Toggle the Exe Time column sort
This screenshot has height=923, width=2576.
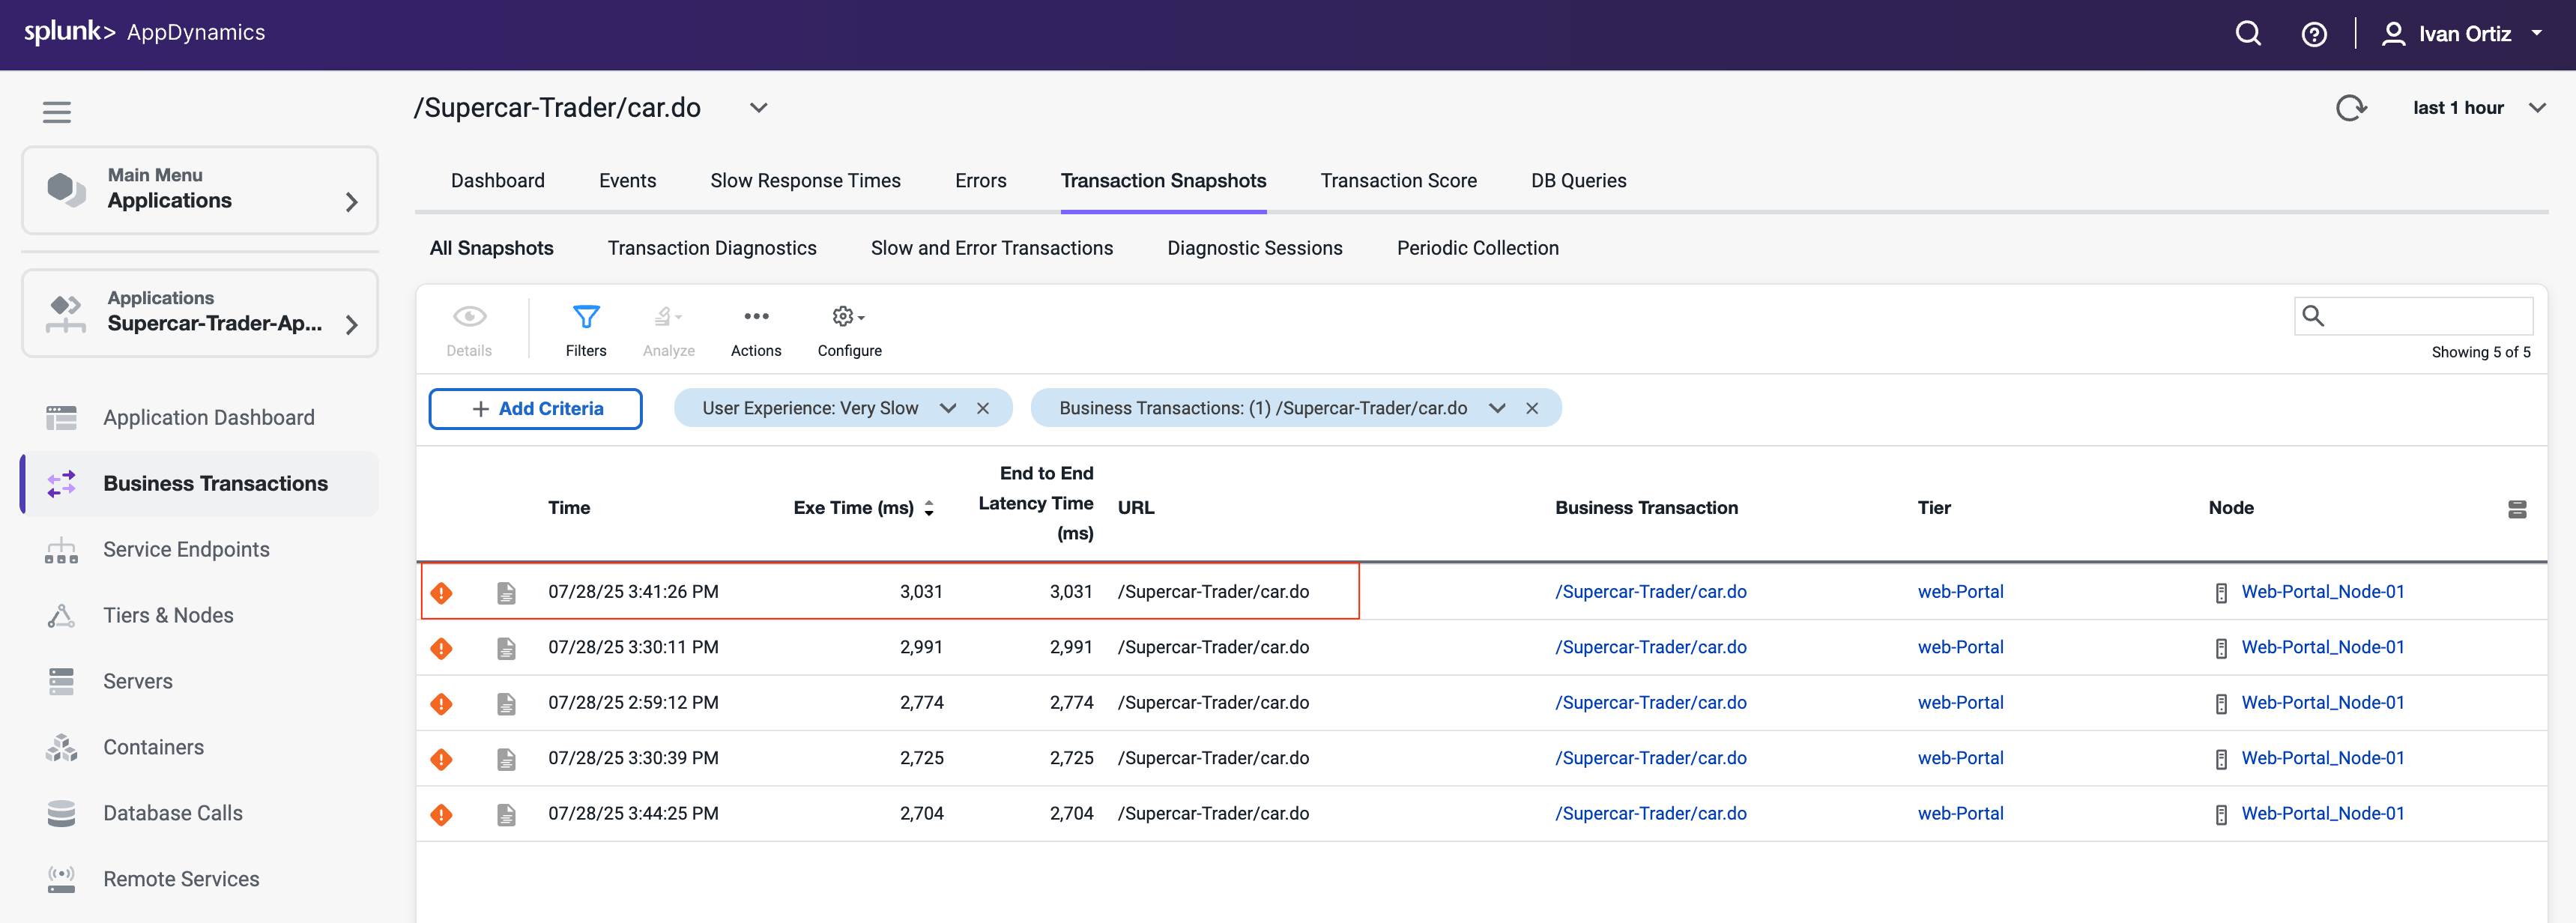(929, 508)
